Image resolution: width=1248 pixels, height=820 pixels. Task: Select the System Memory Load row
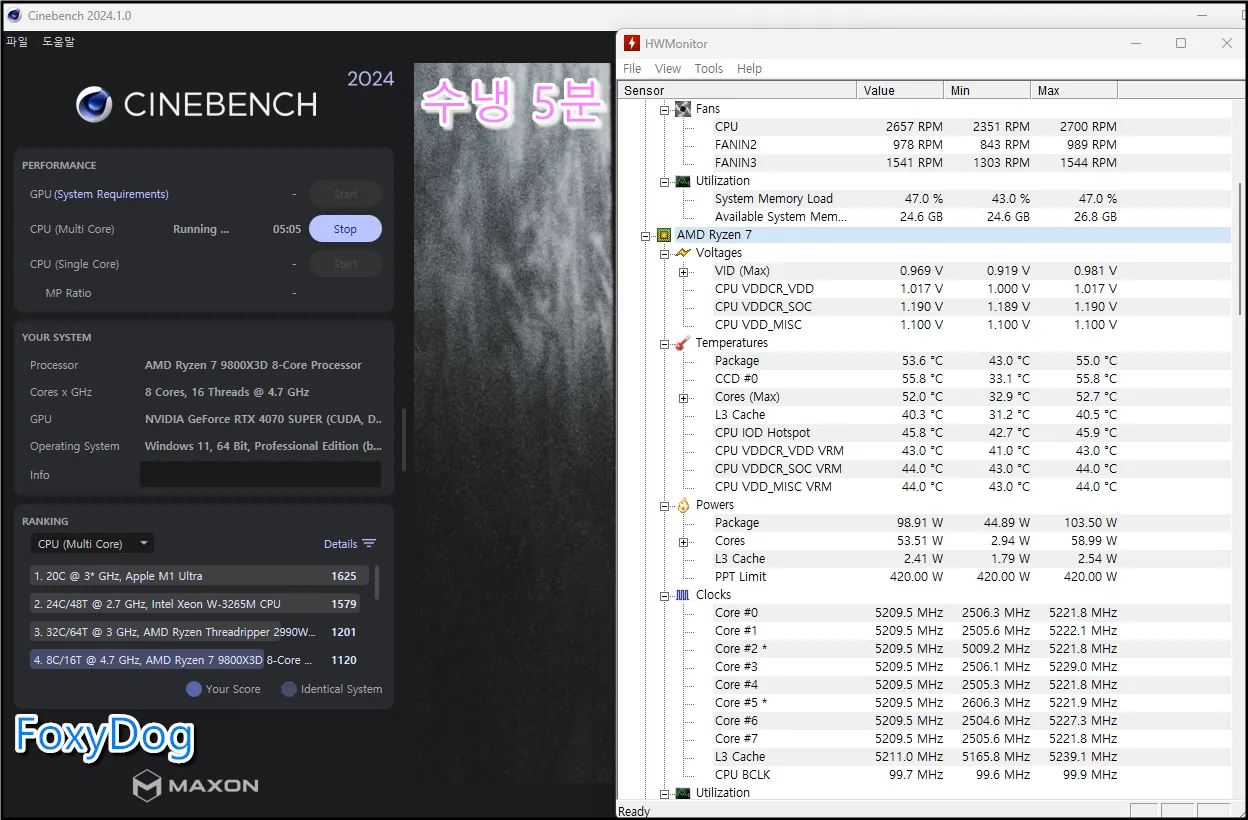click(924, 199)
